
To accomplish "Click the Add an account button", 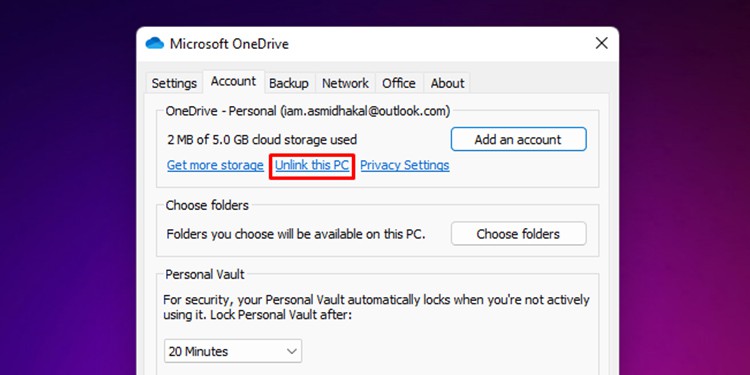I will tap(518, 139).
